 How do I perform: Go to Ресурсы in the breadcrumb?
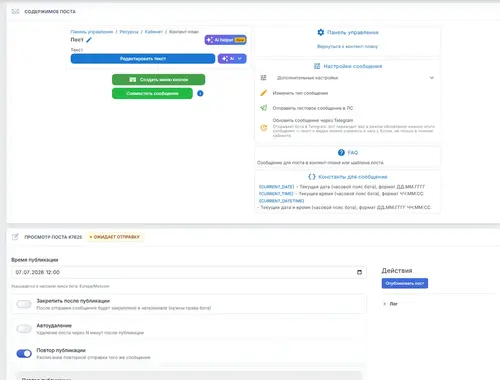pos(129,32)
